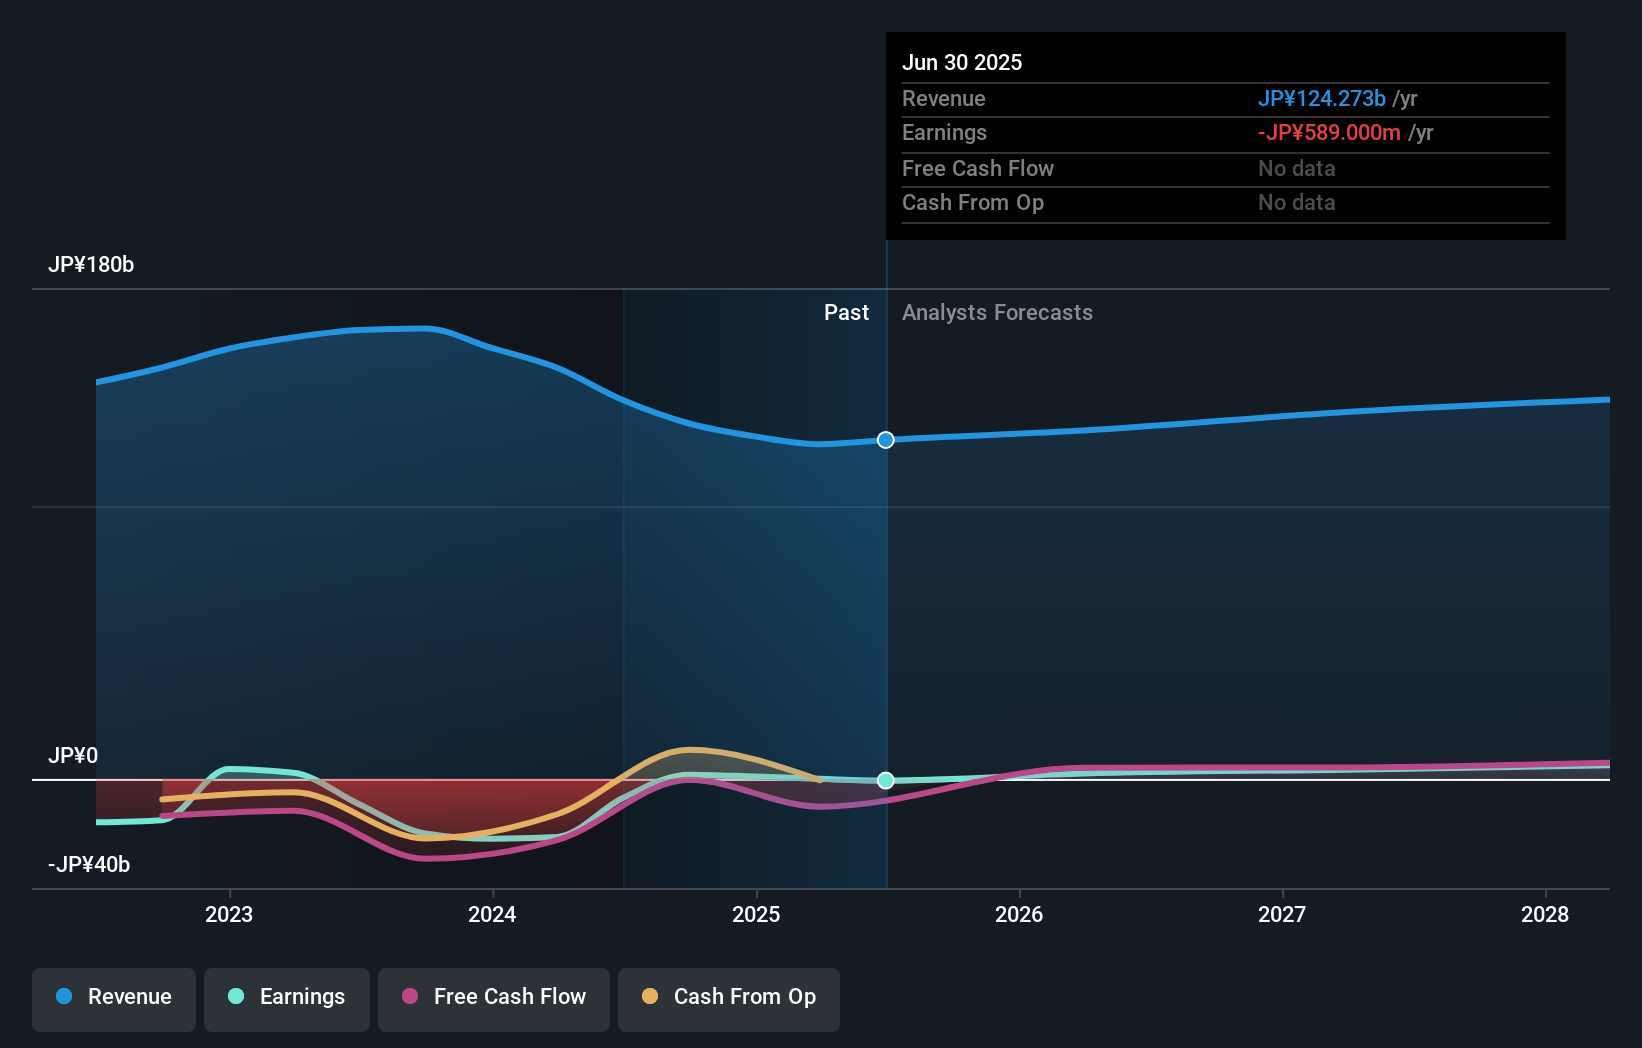Toggle the Earnings series legend button
Screen dimensions: 1642x1048
pos(287,999)
